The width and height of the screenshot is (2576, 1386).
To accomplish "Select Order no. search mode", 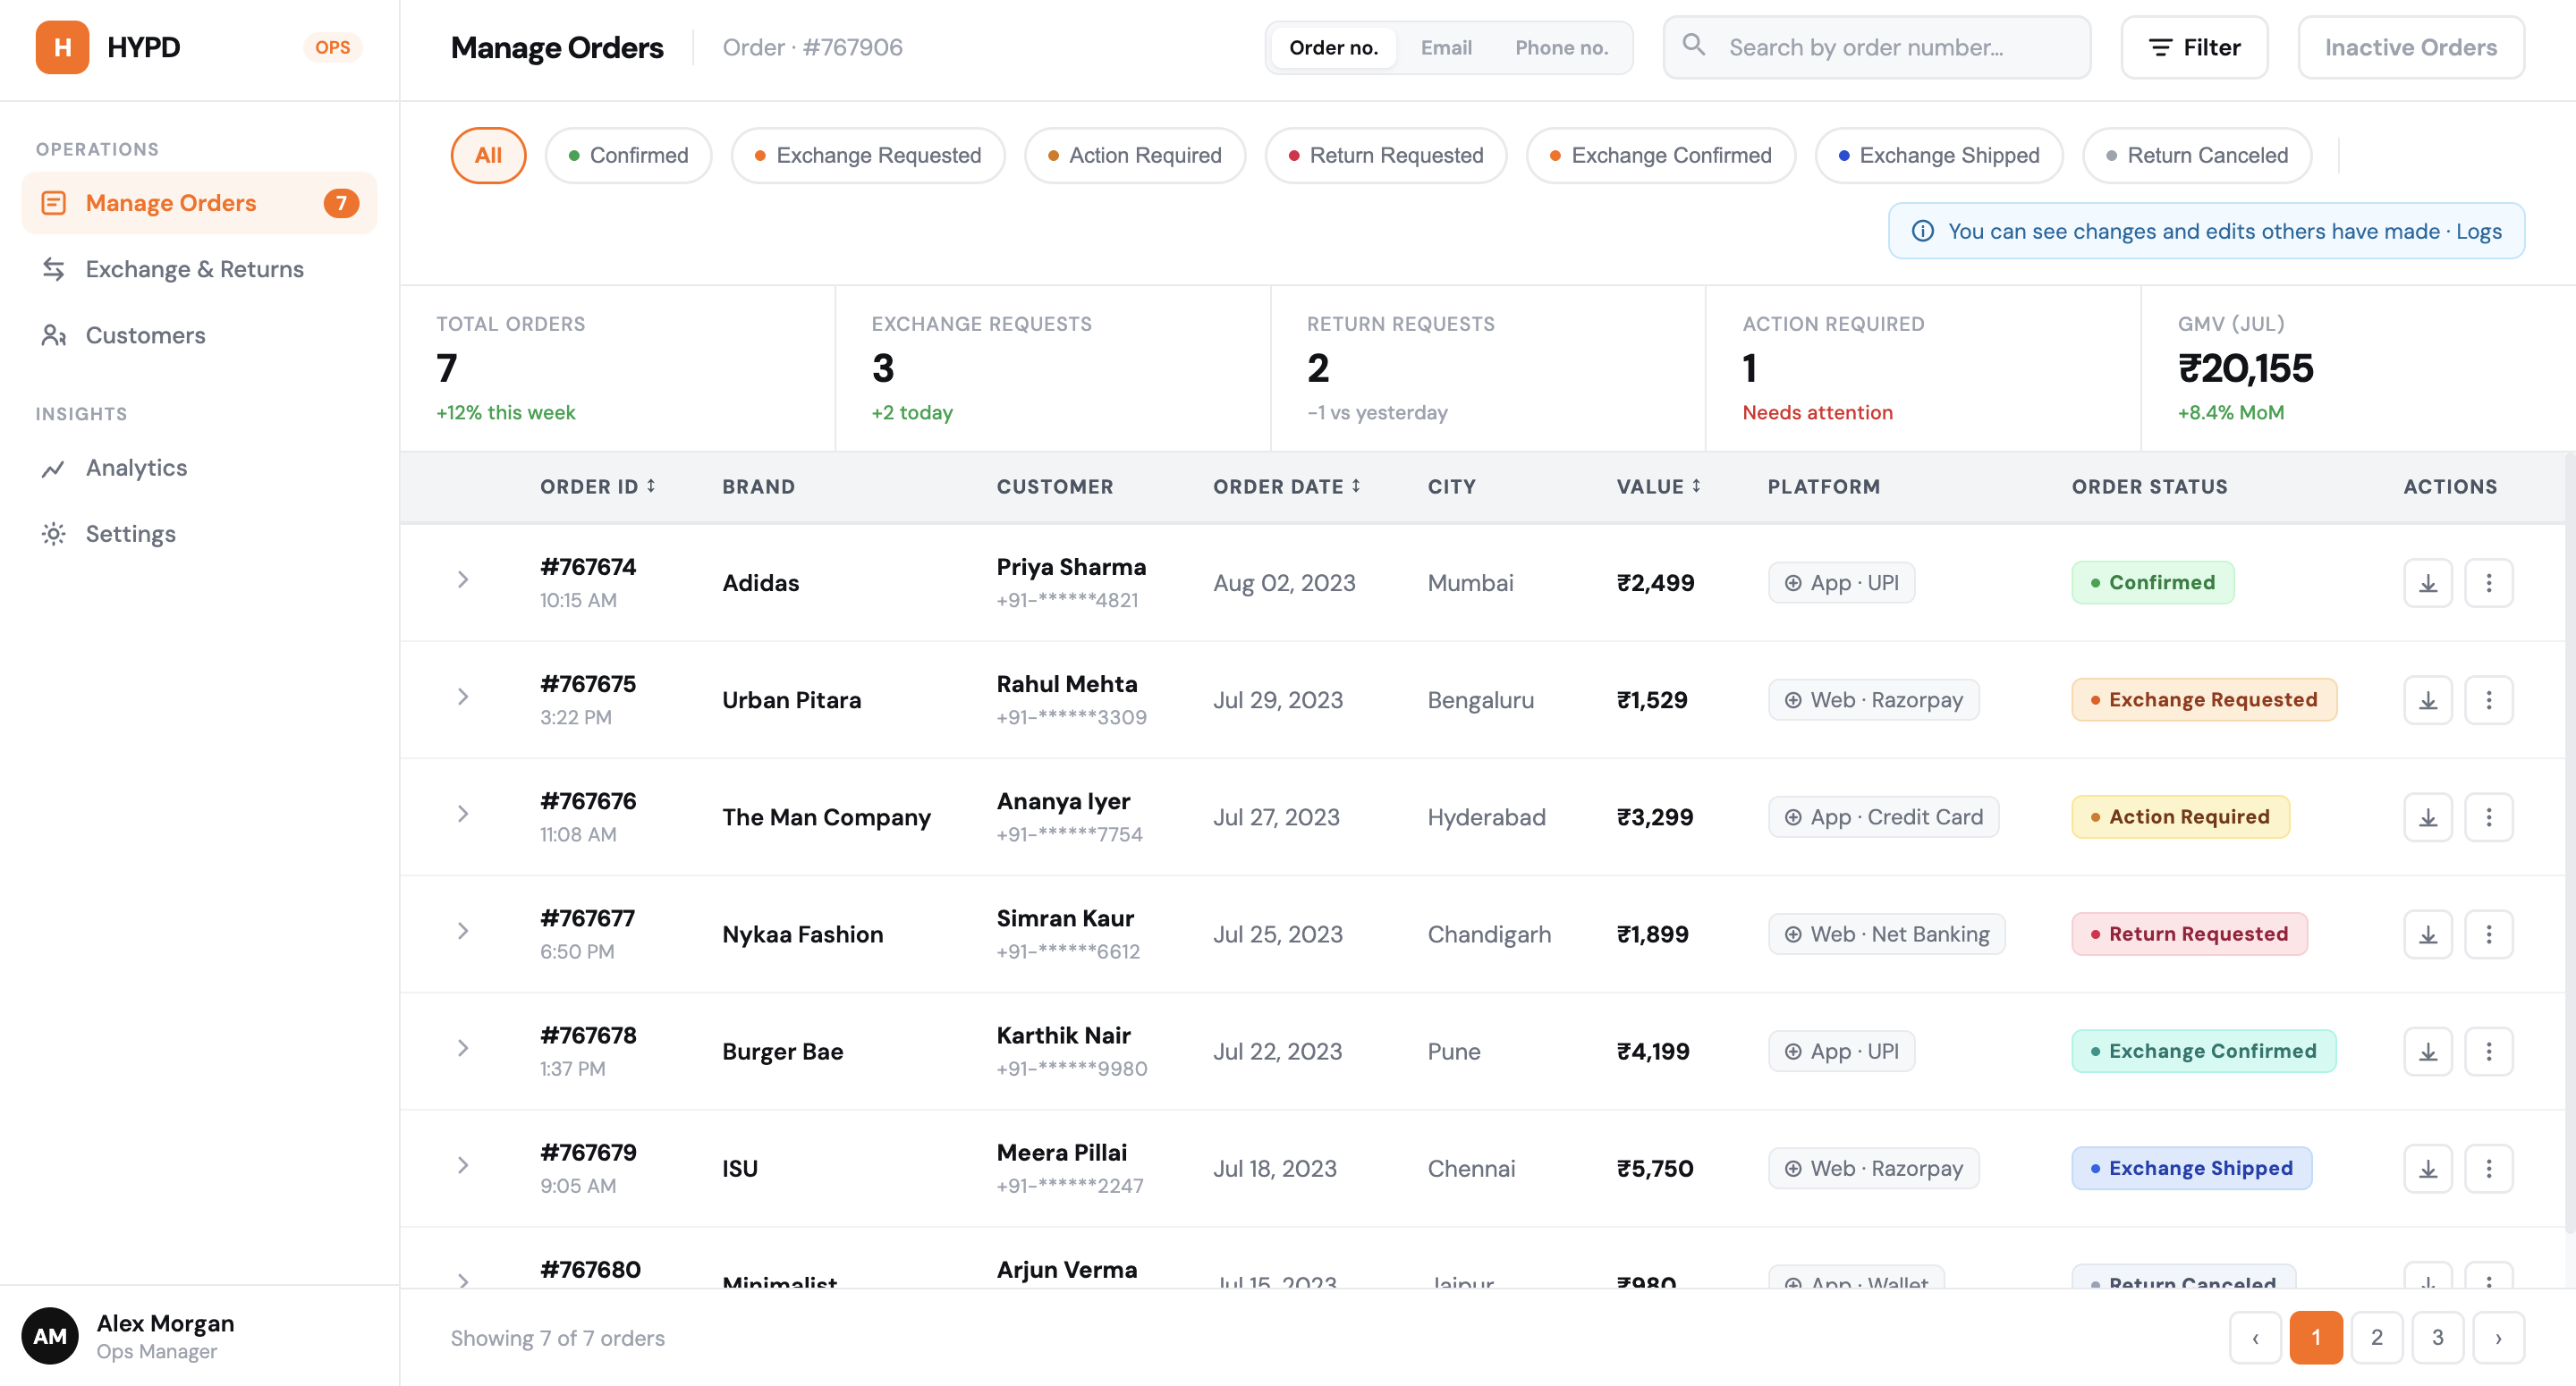I will [x=1333, y=47].
